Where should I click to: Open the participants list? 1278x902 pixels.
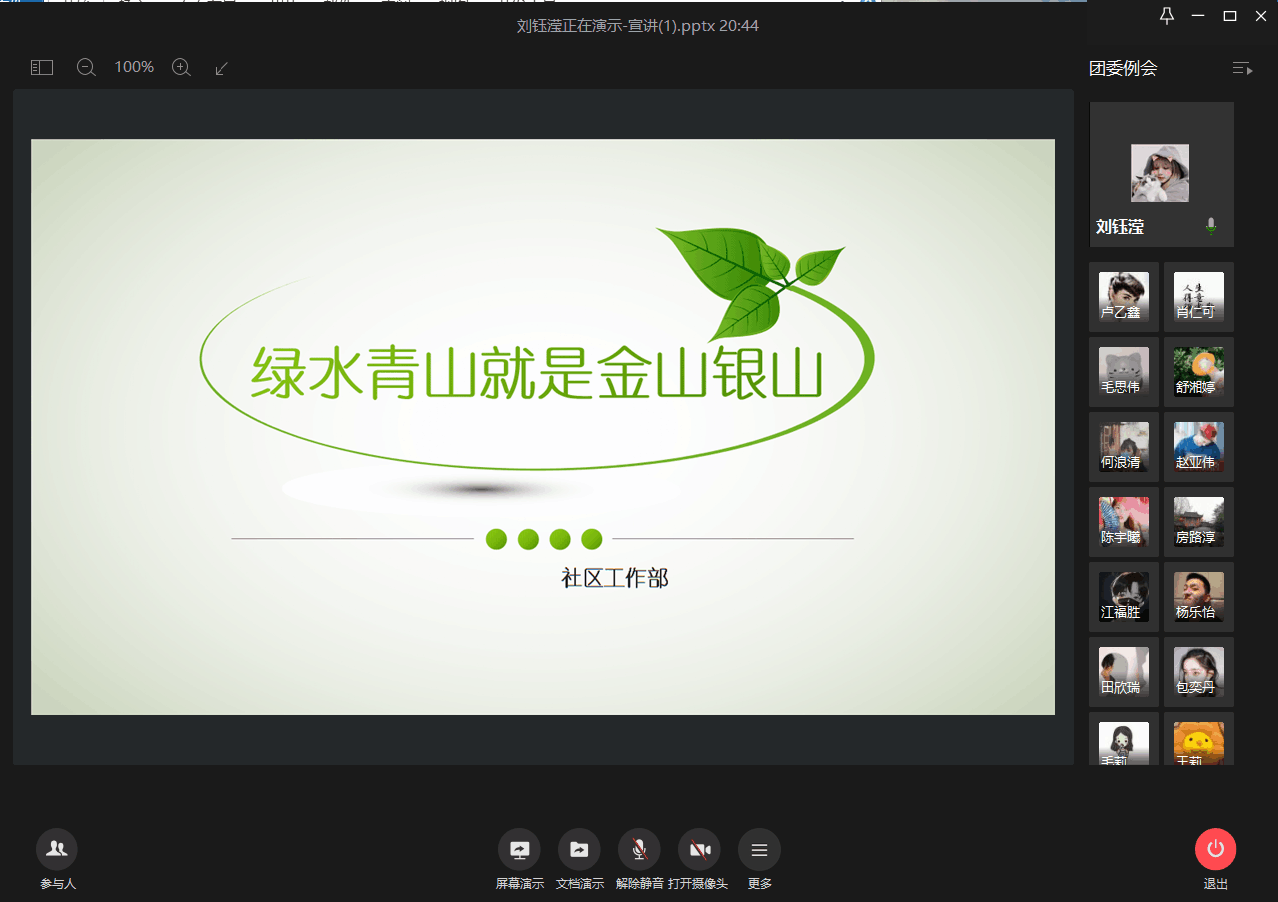coord(57,850)
